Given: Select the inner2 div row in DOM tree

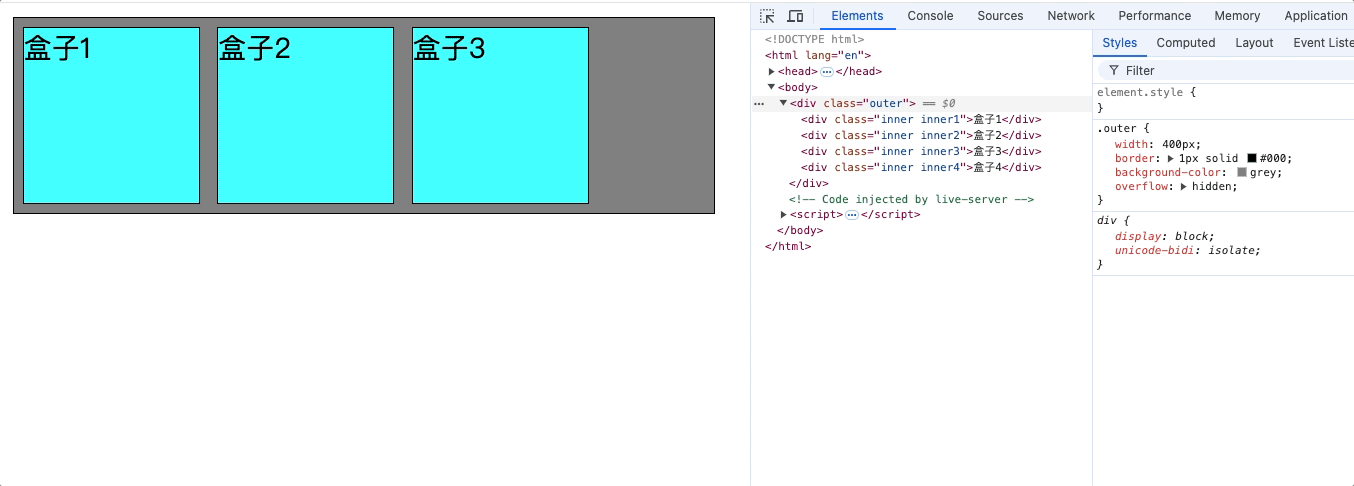Looking at the screenshot, I should 921,136.
